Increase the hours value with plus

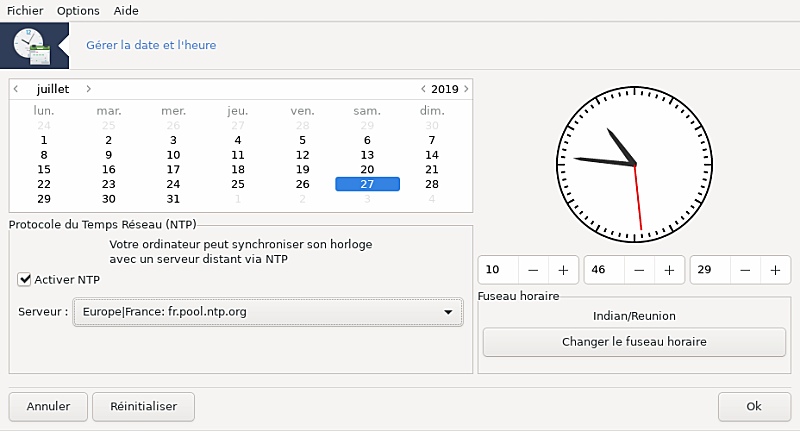(x=563, y=270)
